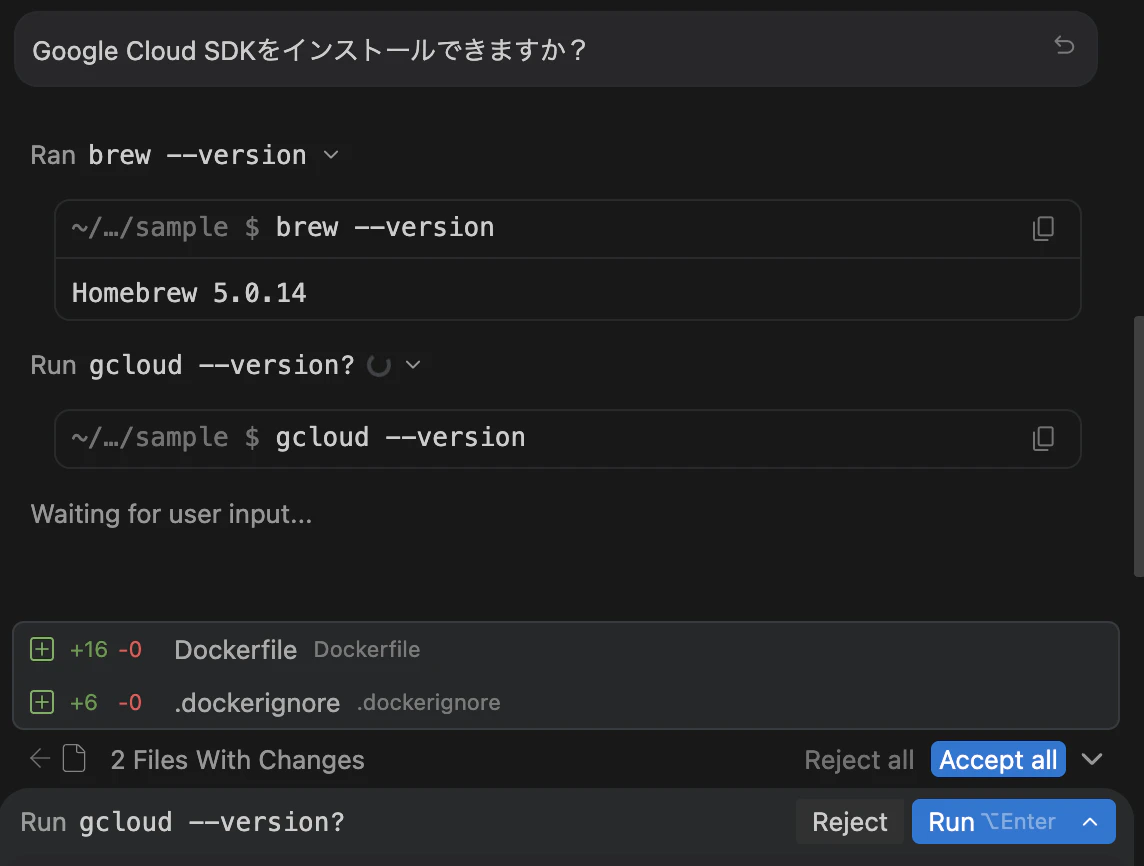Click the +16 -0 diff count for Dockerfile
The height and width of the screenshot is (866, 1144).
tap(106, 649)
